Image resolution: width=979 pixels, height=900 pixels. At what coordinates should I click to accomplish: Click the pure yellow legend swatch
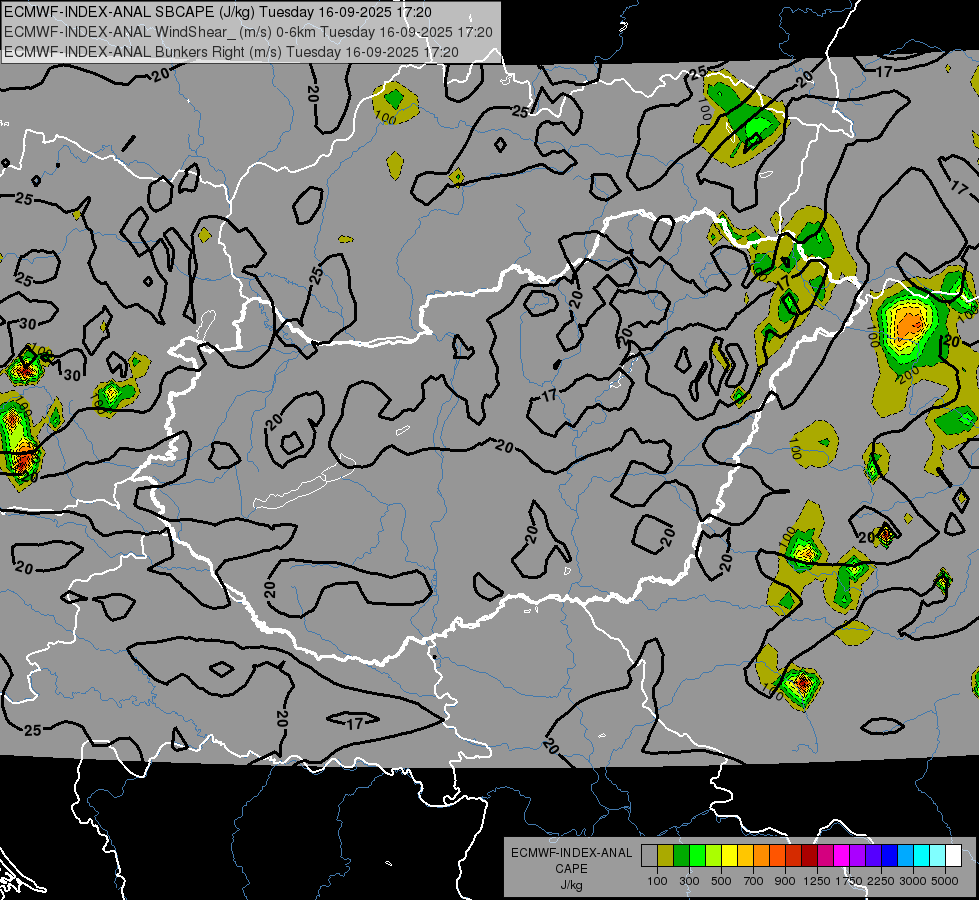[x=729, y=856]
